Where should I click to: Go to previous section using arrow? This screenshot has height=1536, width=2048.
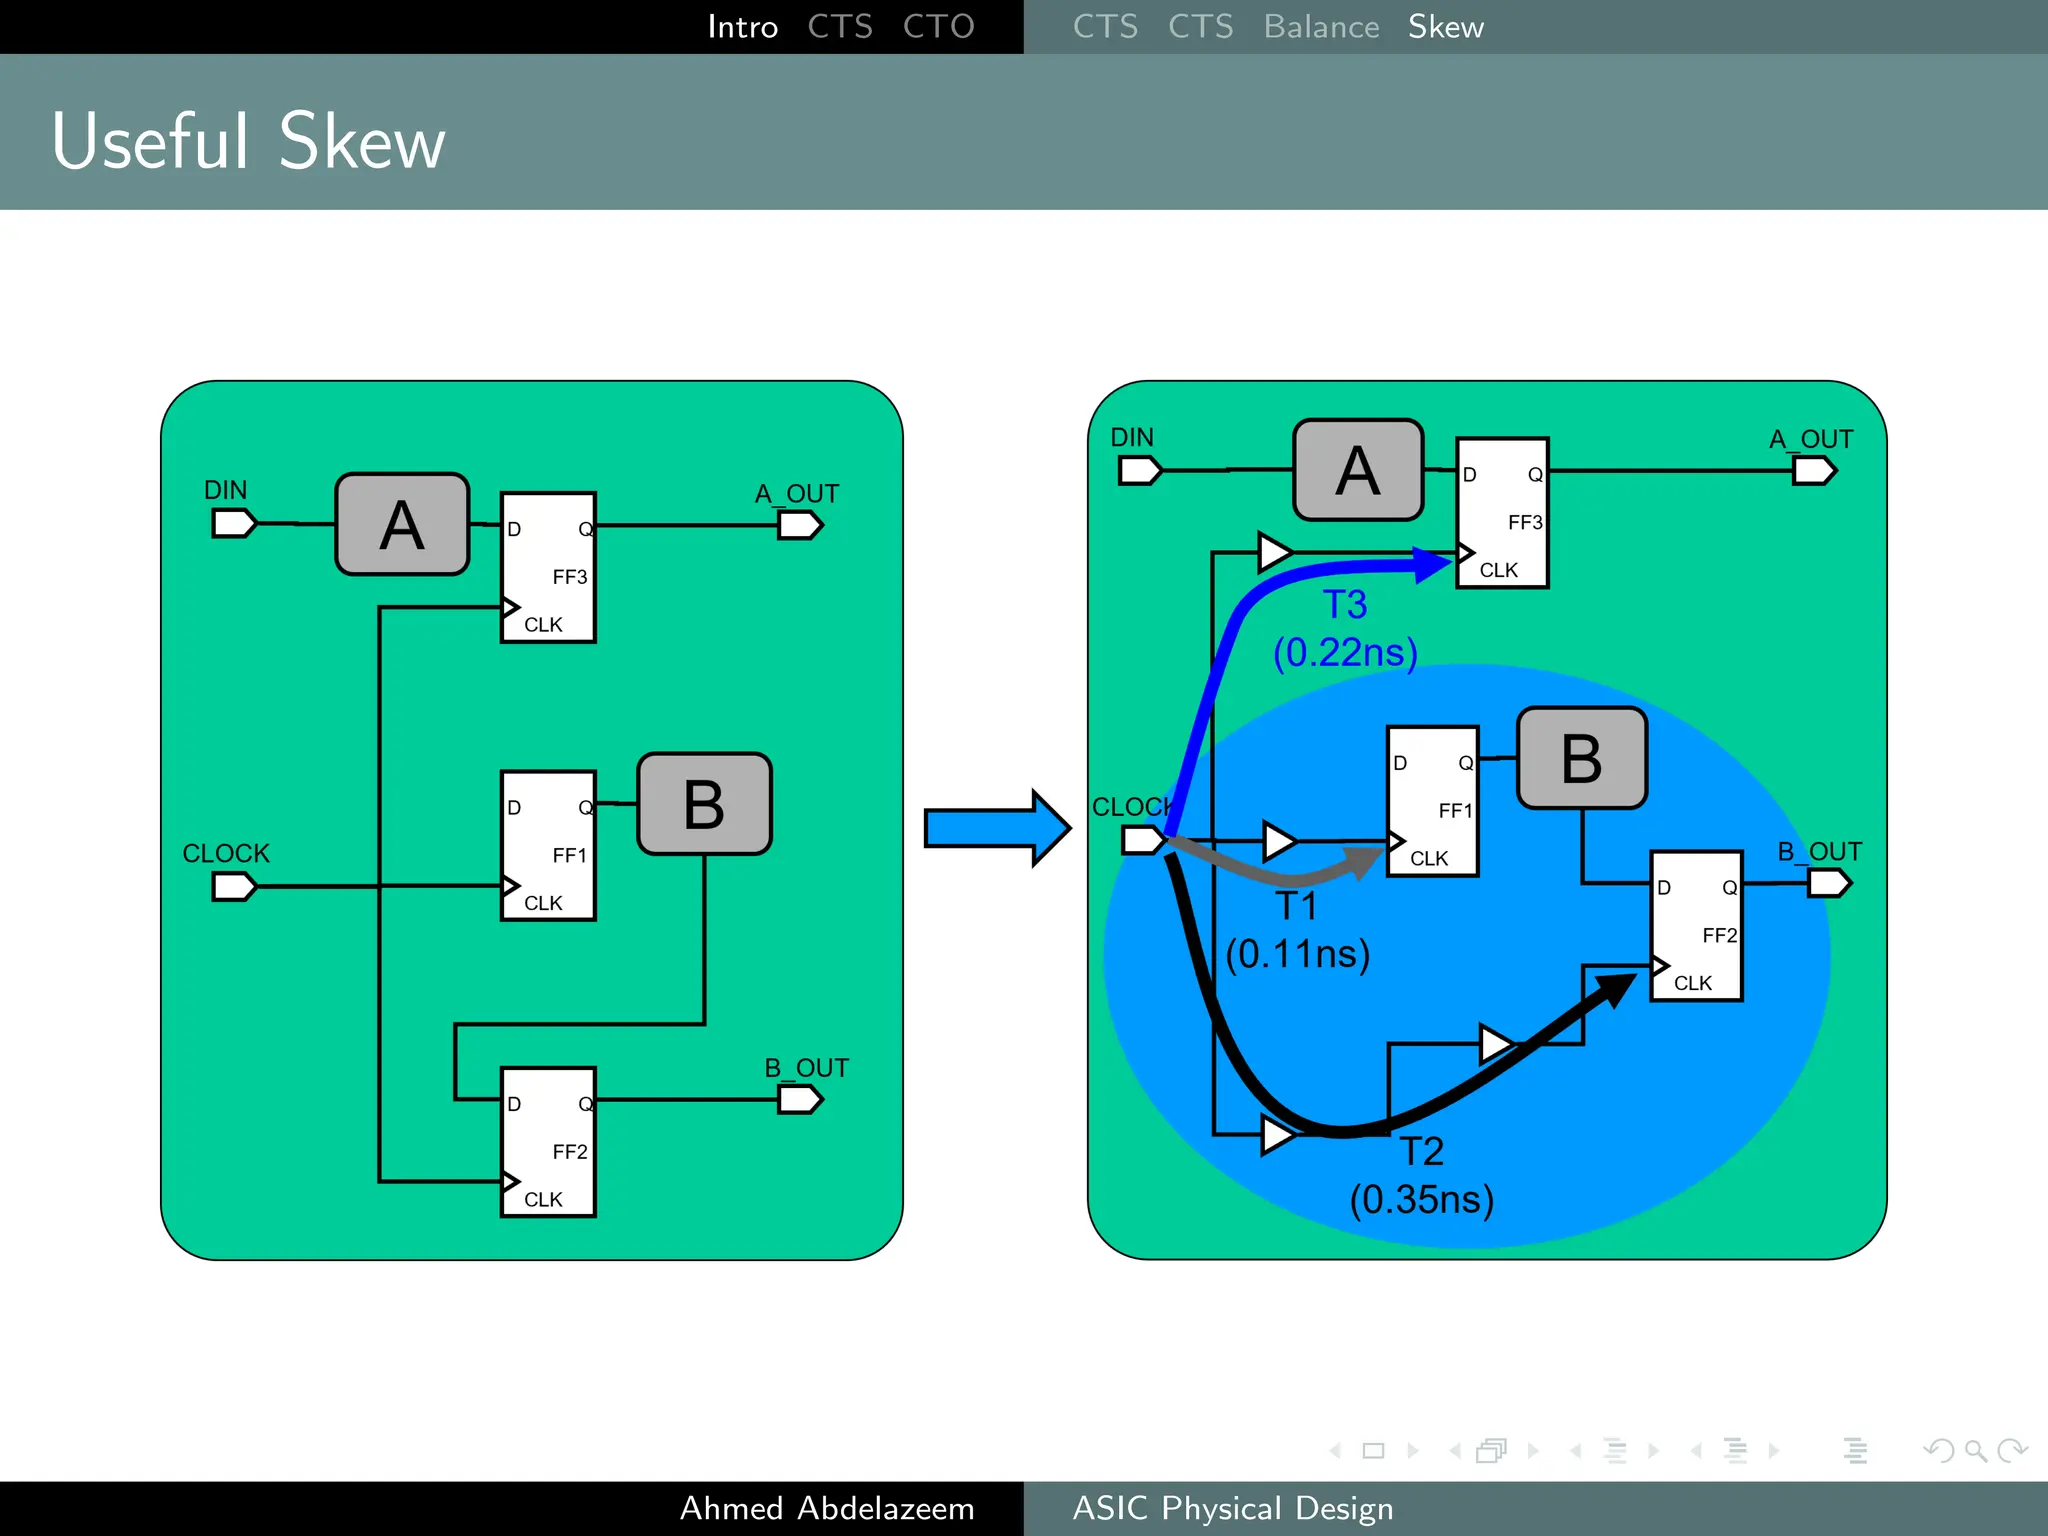1696,1451
